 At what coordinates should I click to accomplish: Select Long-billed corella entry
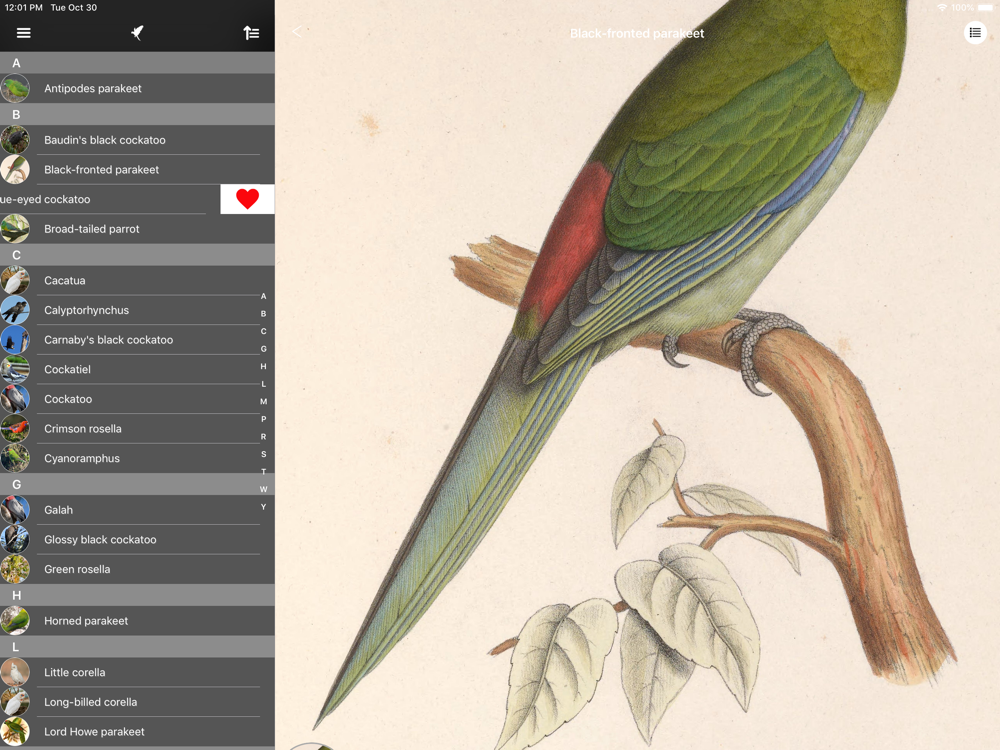pos(137,702)
